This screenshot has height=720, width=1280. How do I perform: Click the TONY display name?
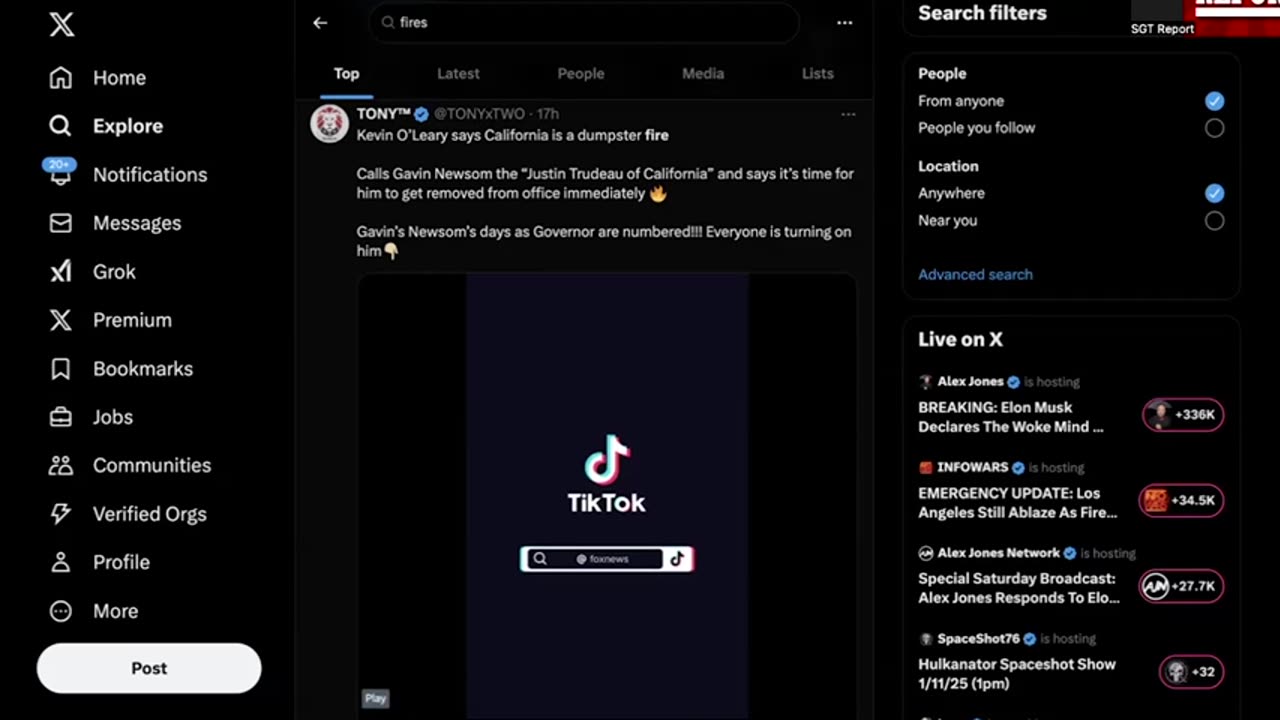click(x=384, y=114)
